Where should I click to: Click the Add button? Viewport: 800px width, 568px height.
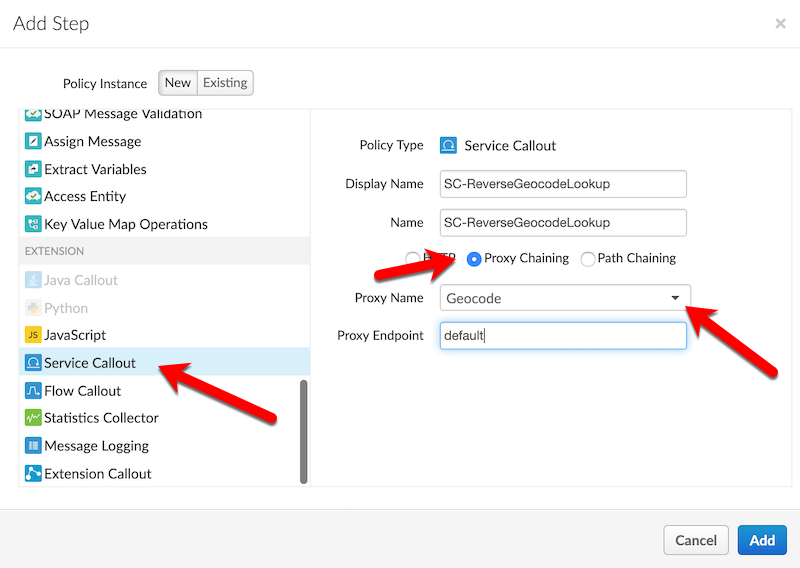(762, 540)
